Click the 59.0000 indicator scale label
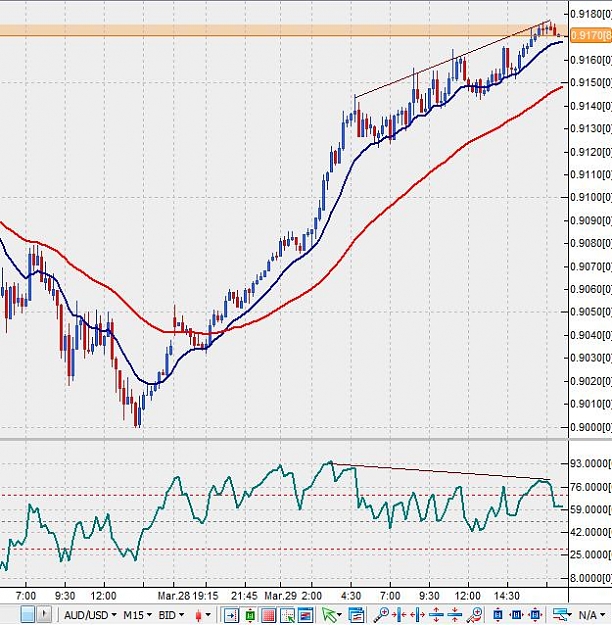The height and width of the screenshot is (625, 612). [591, 509]
